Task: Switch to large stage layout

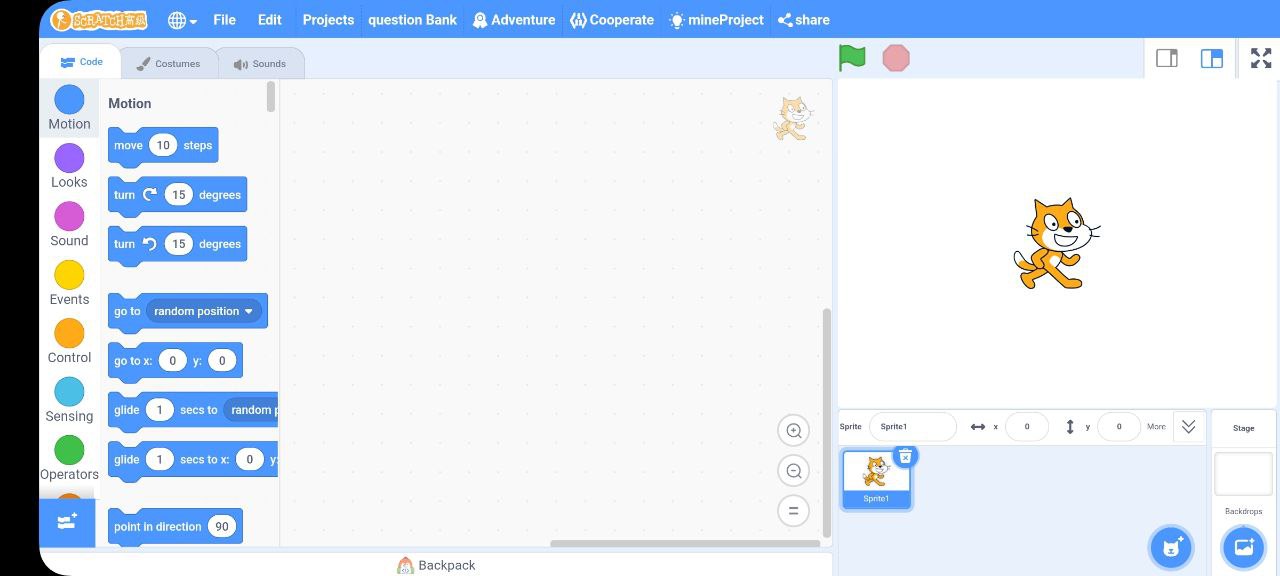Action: point(1211,58)
